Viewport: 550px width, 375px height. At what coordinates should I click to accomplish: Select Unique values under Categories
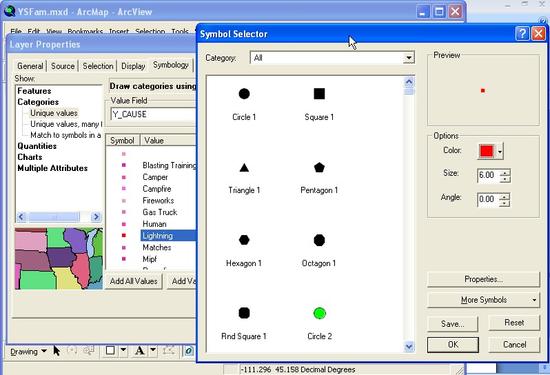click(54, 113)
